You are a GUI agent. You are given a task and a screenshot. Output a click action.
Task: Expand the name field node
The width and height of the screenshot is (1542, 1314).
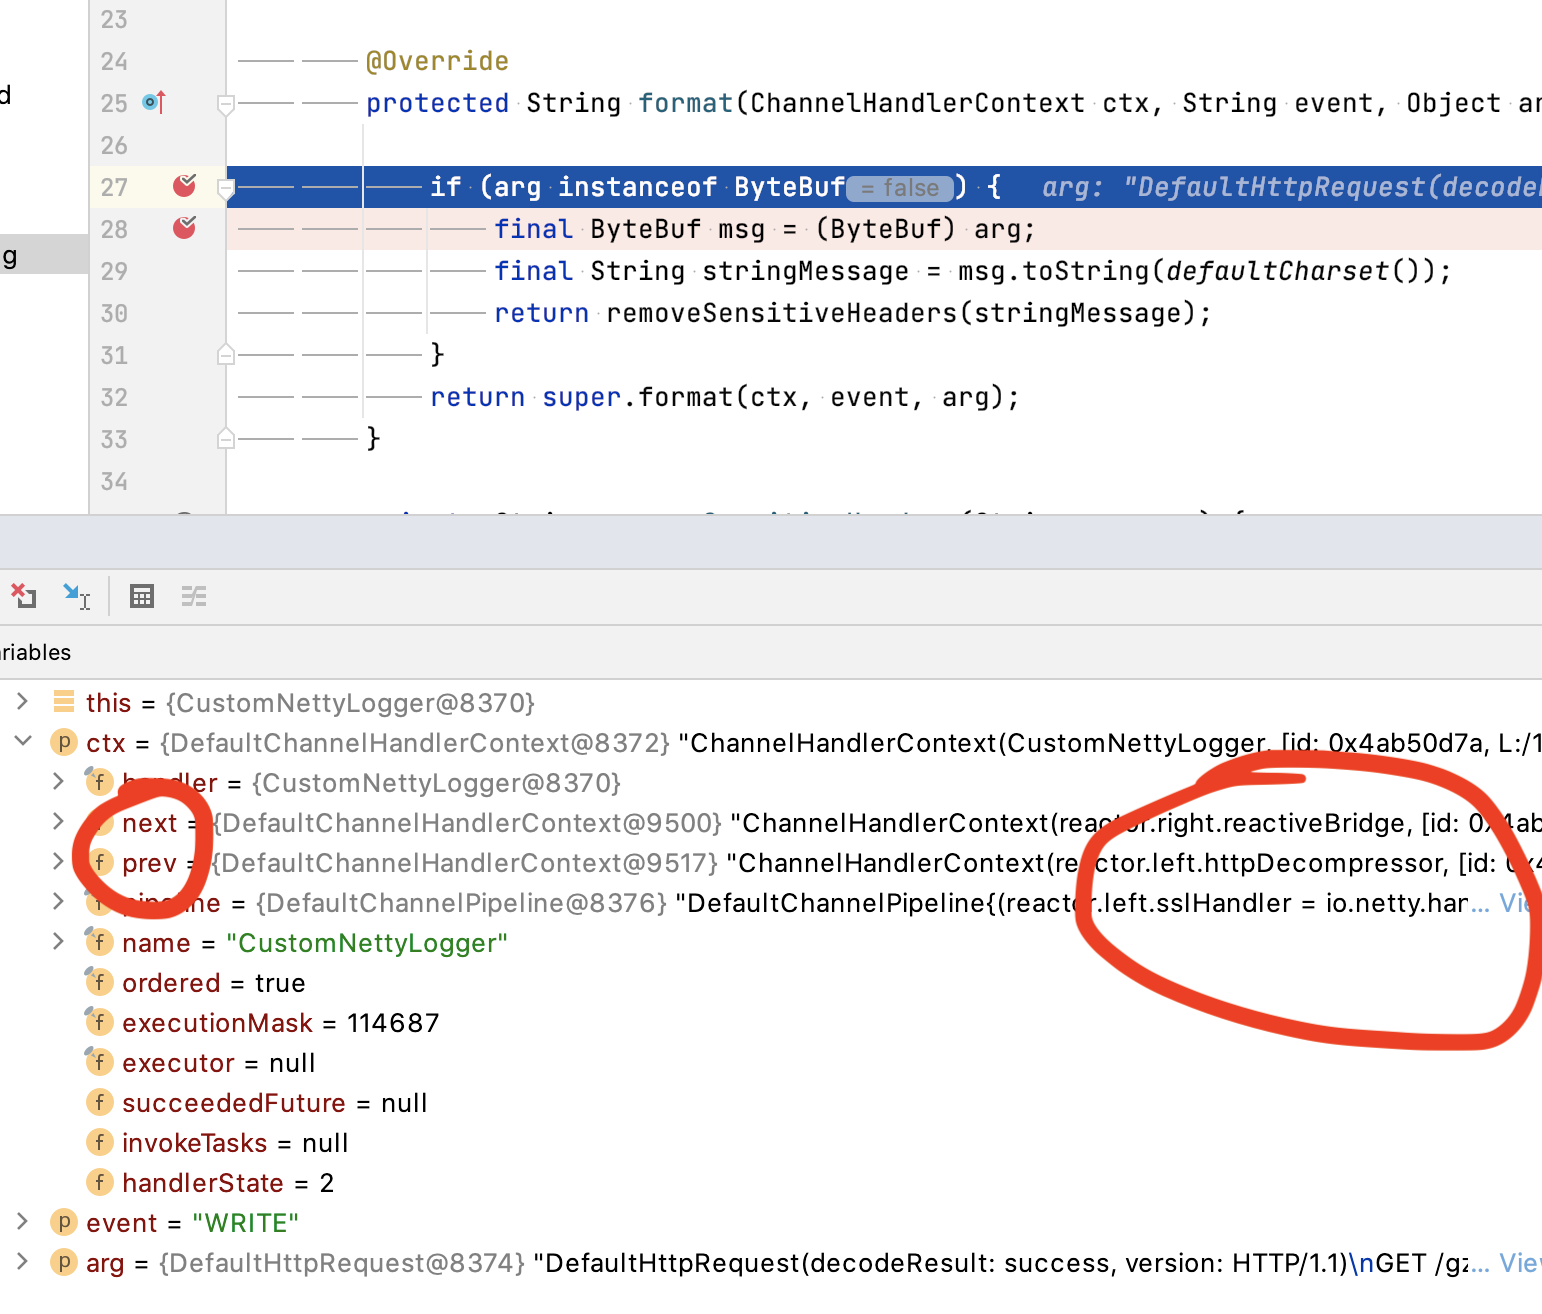click(x=58, y=942)
